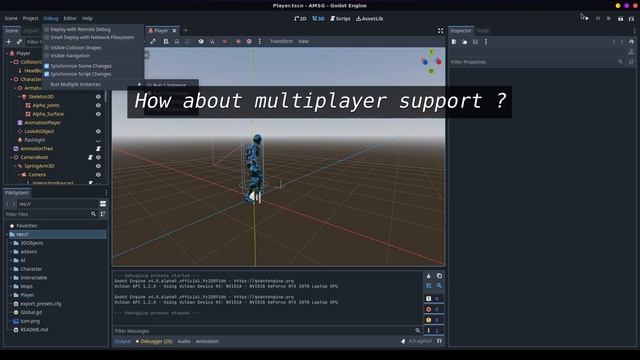Switch to 2D workspace
640x360 pixels.
[300, 18]
